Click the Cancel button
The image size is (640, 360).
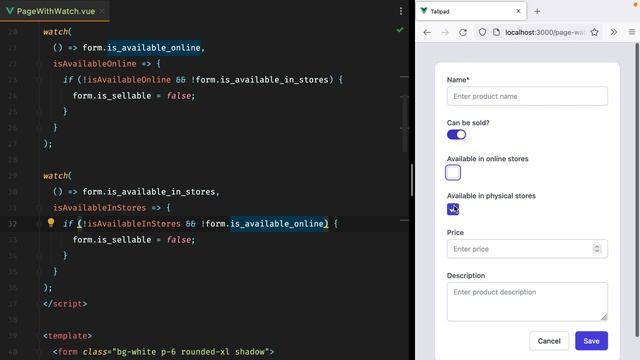(x=549, y=341)
